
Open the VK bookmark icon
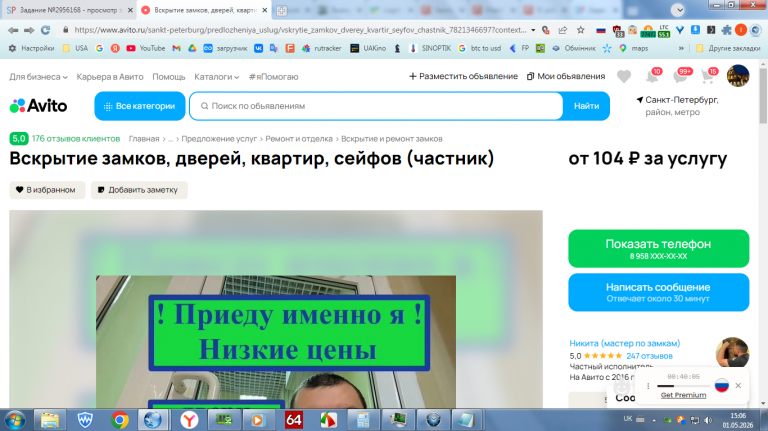coord(258,48)
